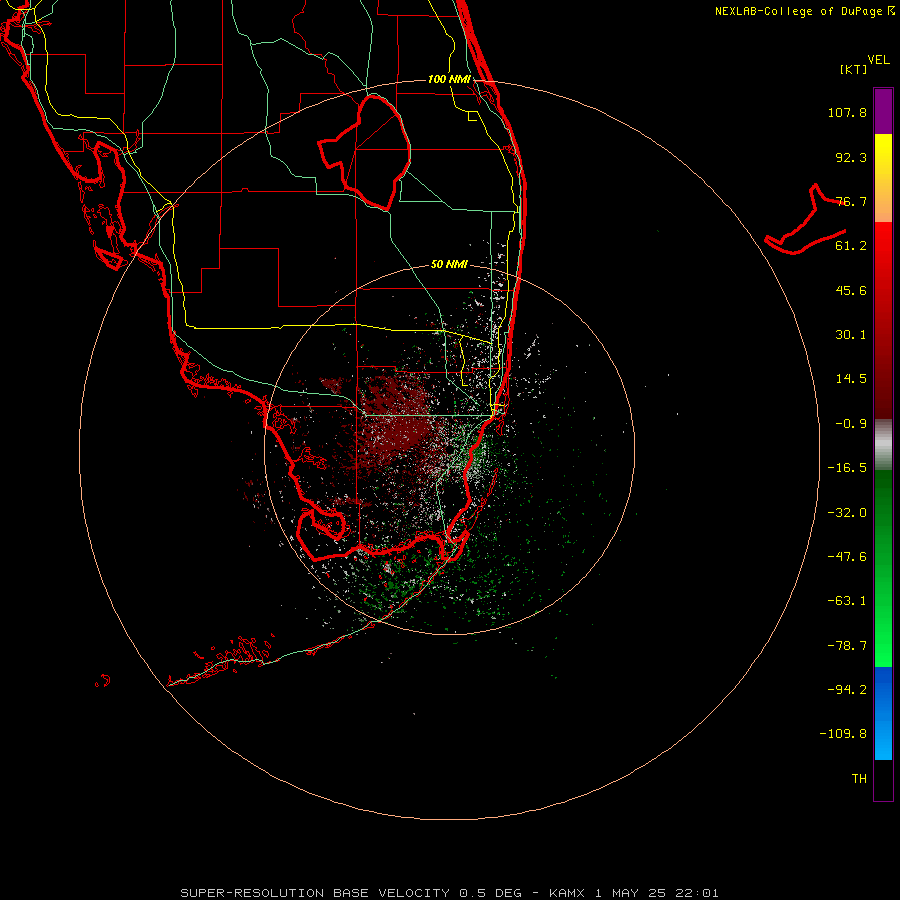The height and width of the screenshot is (900, 900).
Task: Click the 14.5 velocity scale value
Action: pos(851,379)
